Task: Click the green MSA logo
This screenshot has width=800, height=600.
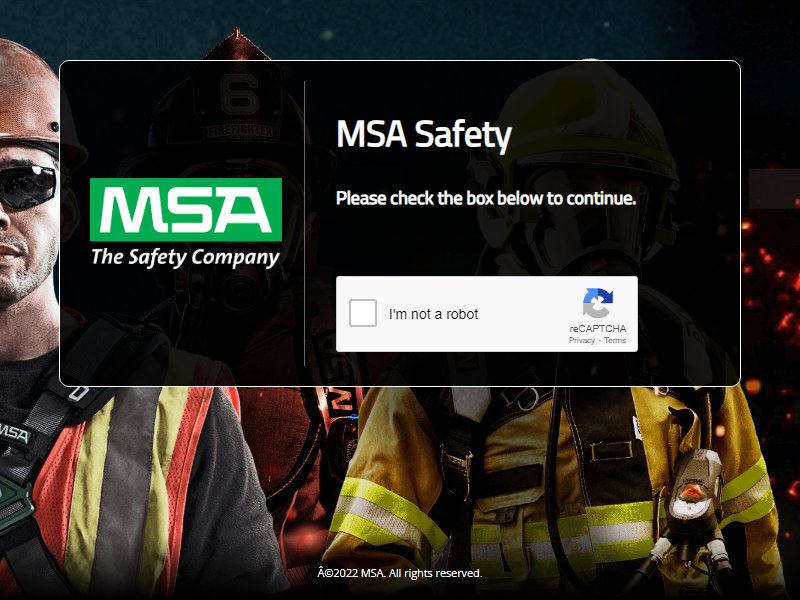Action: [186, 210]
